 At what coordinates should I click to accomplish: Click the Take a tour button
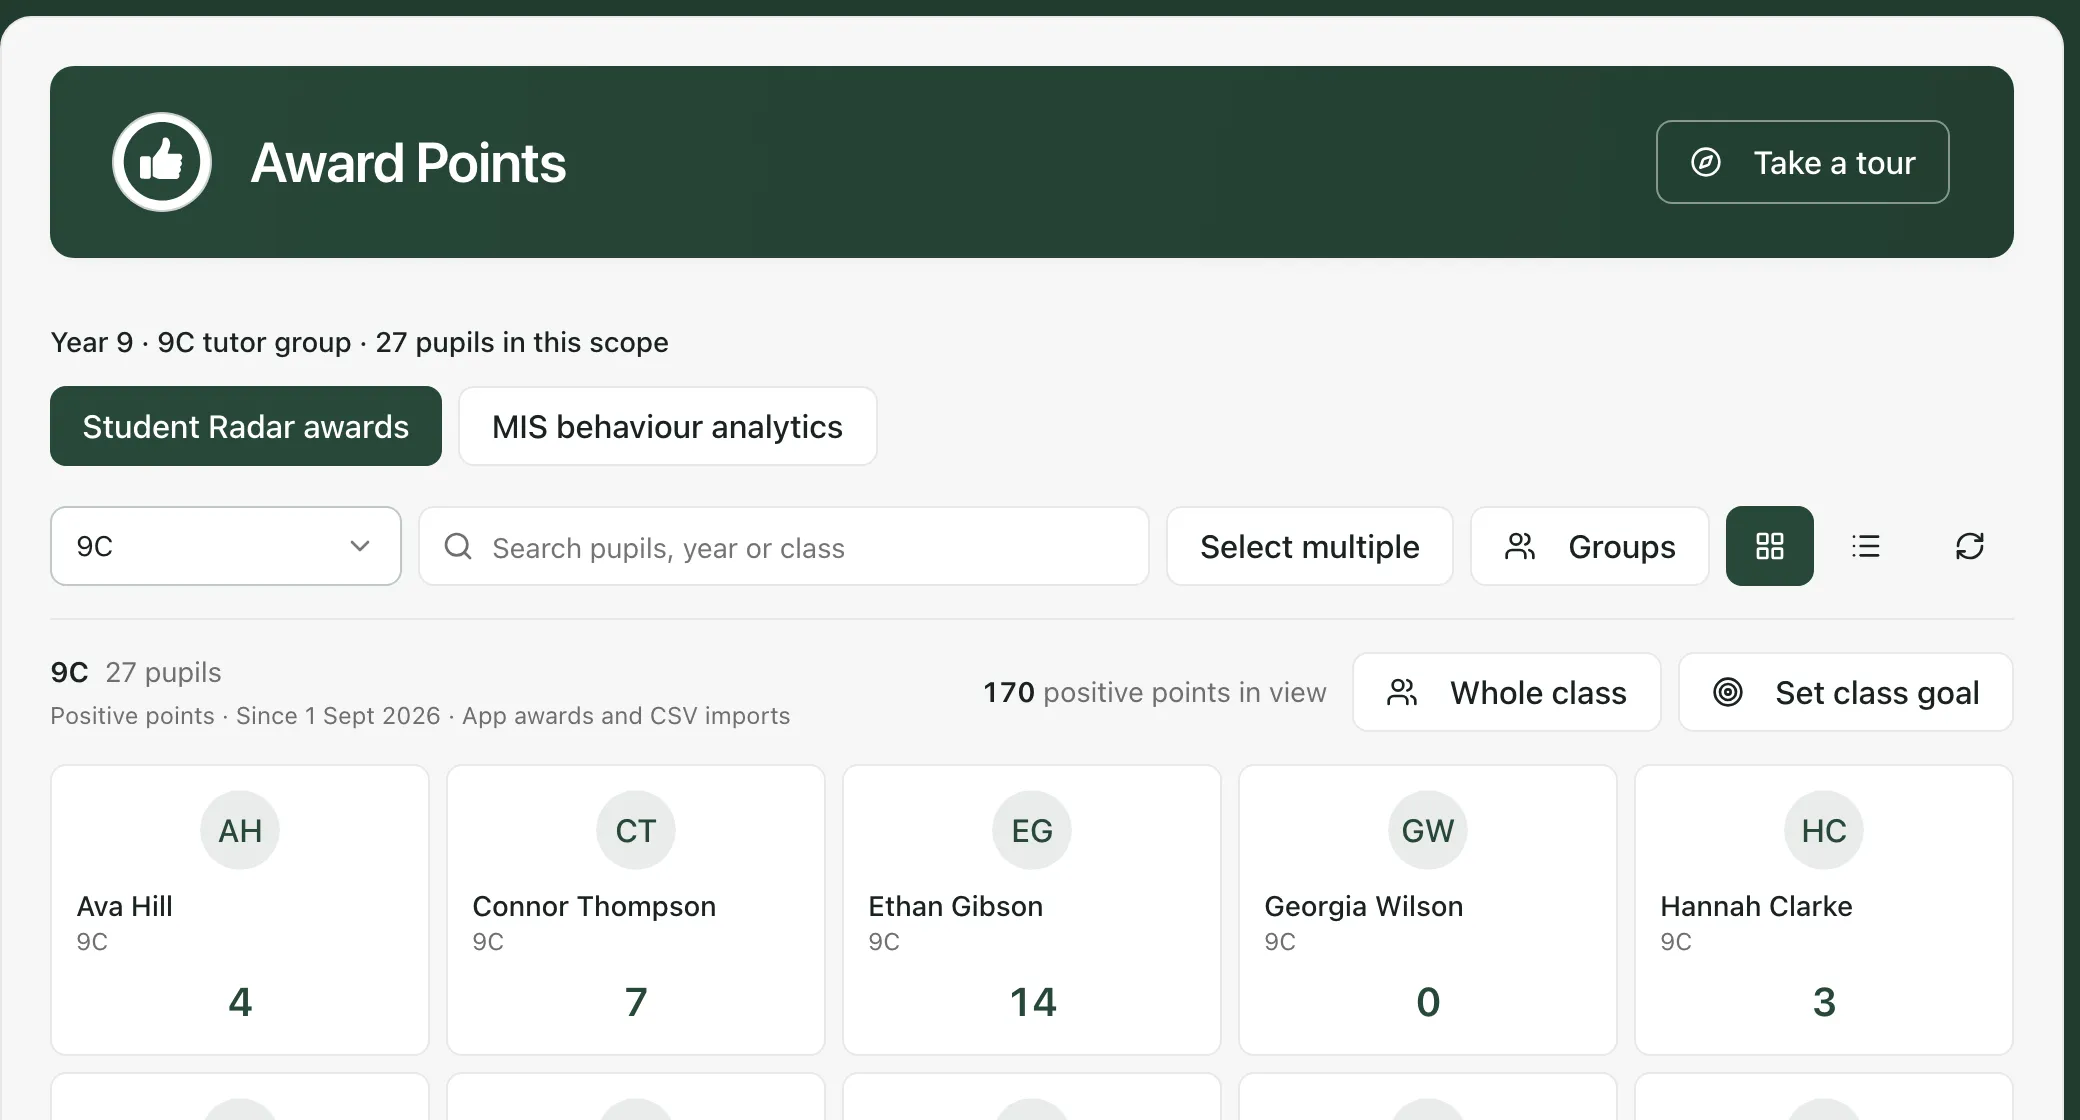pos(1803,162)
